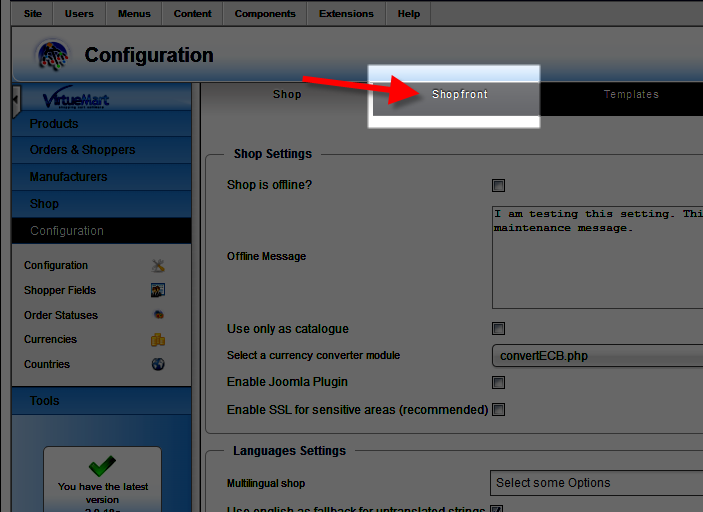
Task: Open the Extensions menu
Action: tap(345, 14)
